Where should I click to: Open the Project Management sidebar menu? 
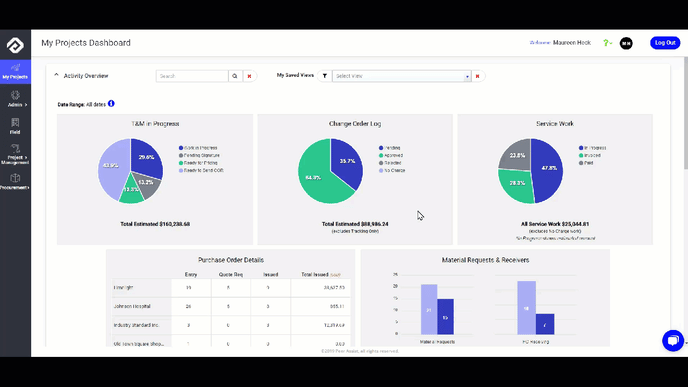[x=15, y=154]
